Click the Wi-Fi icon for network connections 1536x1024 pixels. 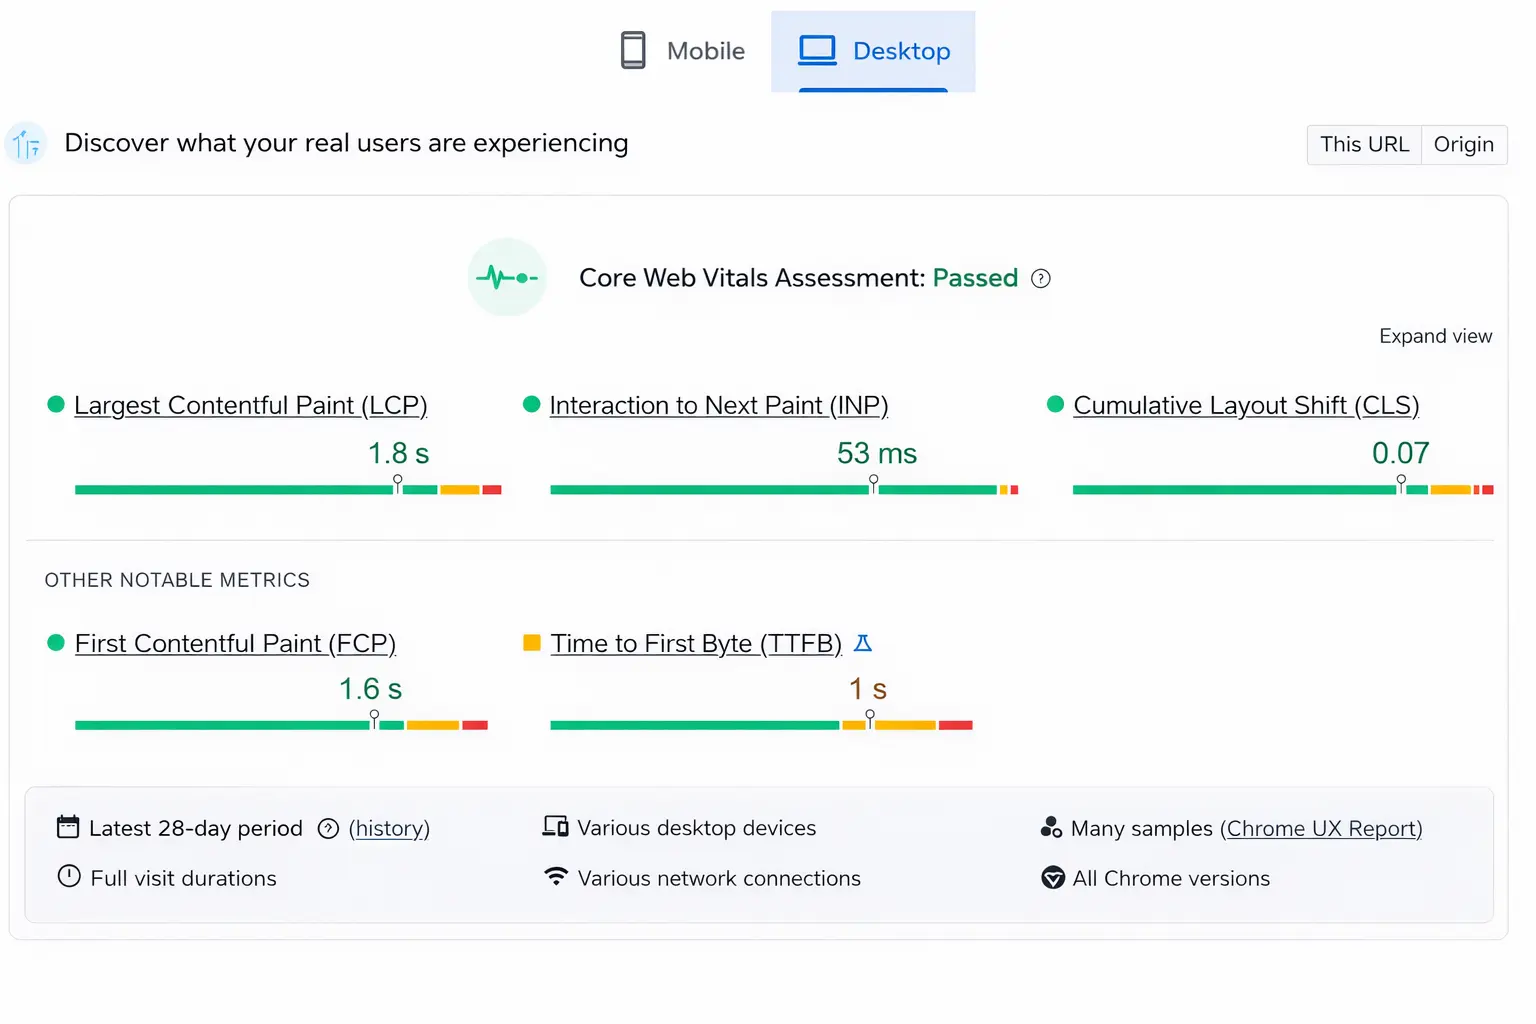pos(556,877)
